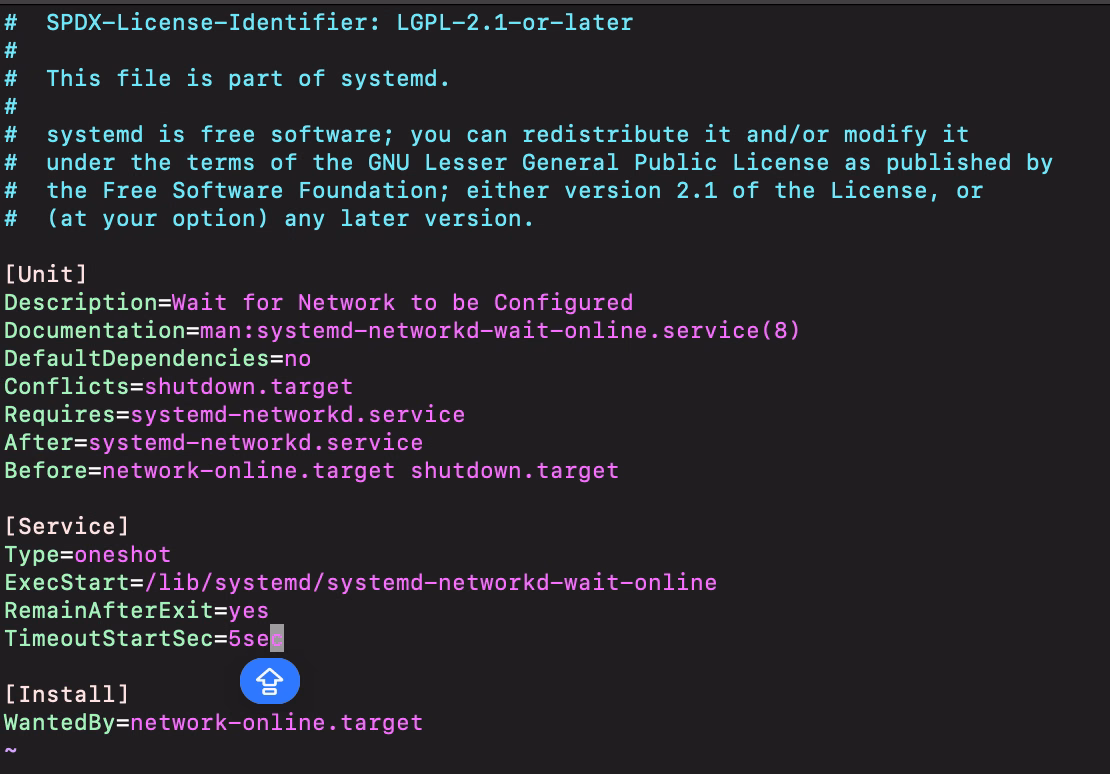Click the DefaultDependencies value 'no'
This screenshot has height=774, width=1110.
click(x=297, y=359)
